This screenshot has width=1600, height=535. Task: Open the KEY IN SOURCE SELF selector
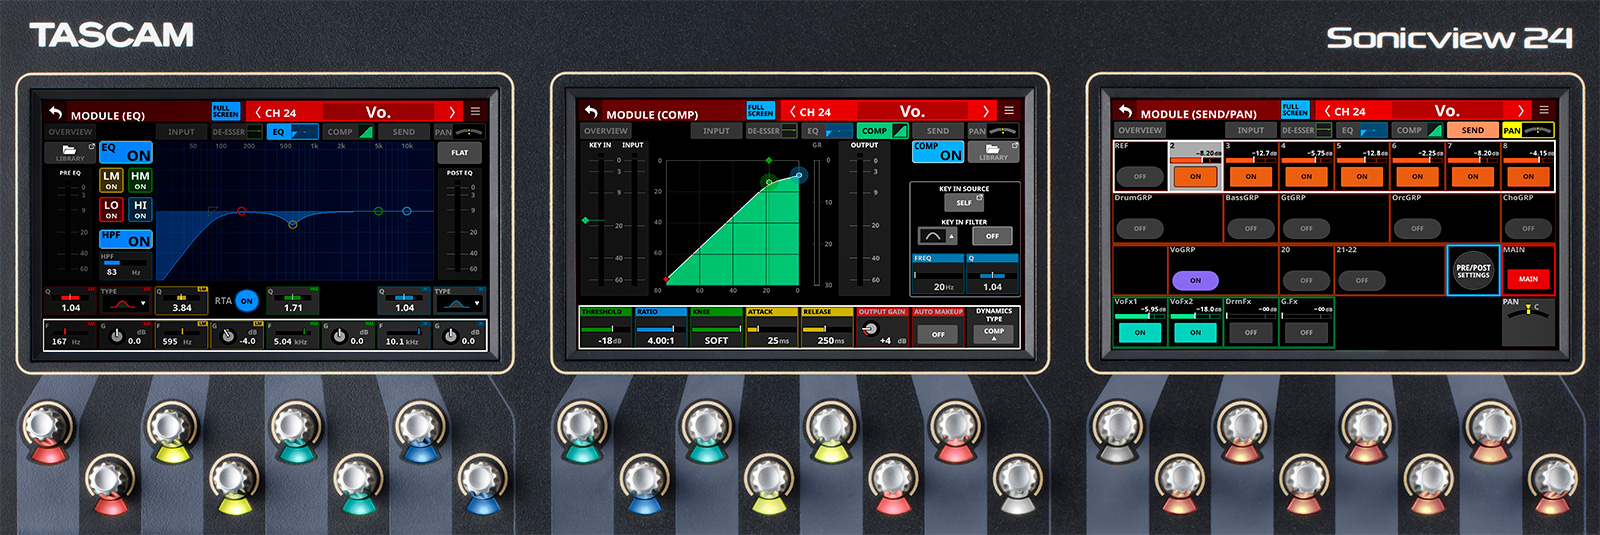point(964,202)
